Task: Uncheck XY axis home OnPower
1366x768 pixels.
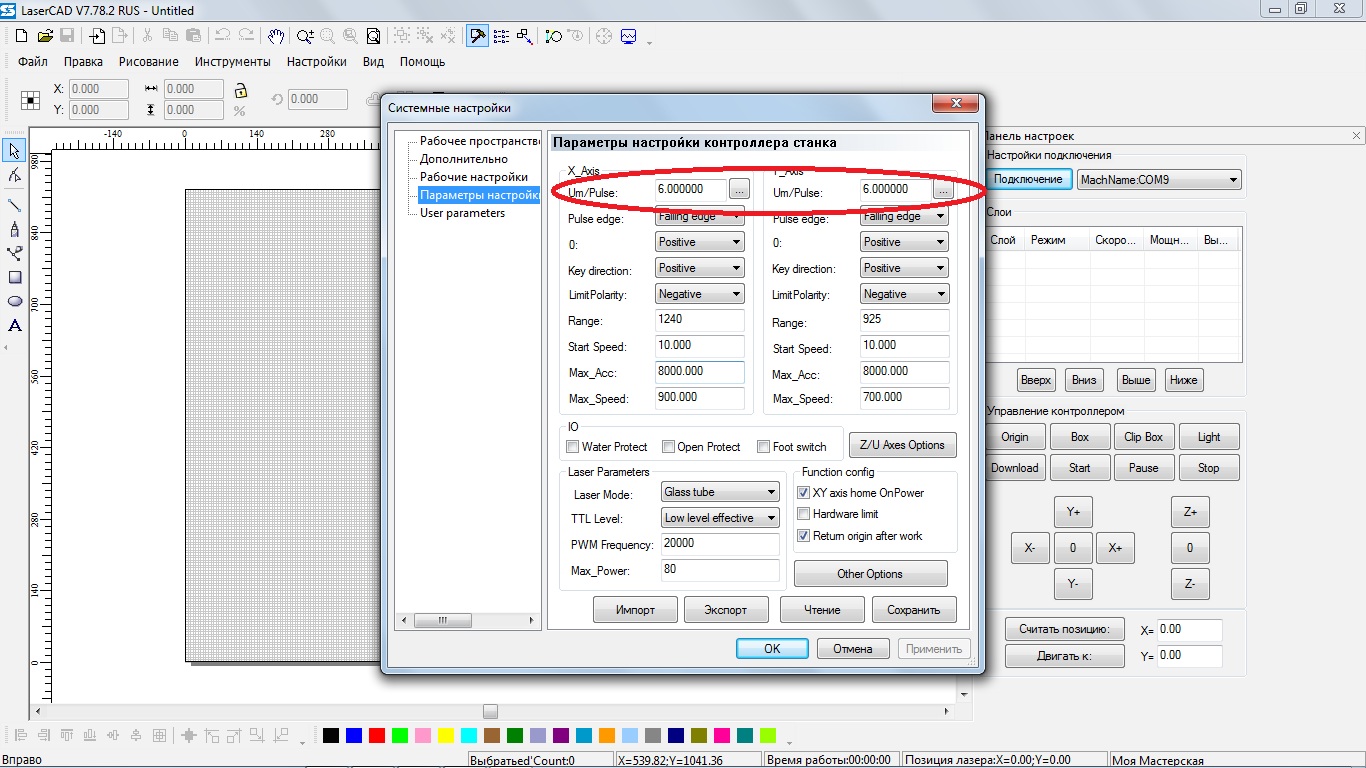Action: coord(803,493)
